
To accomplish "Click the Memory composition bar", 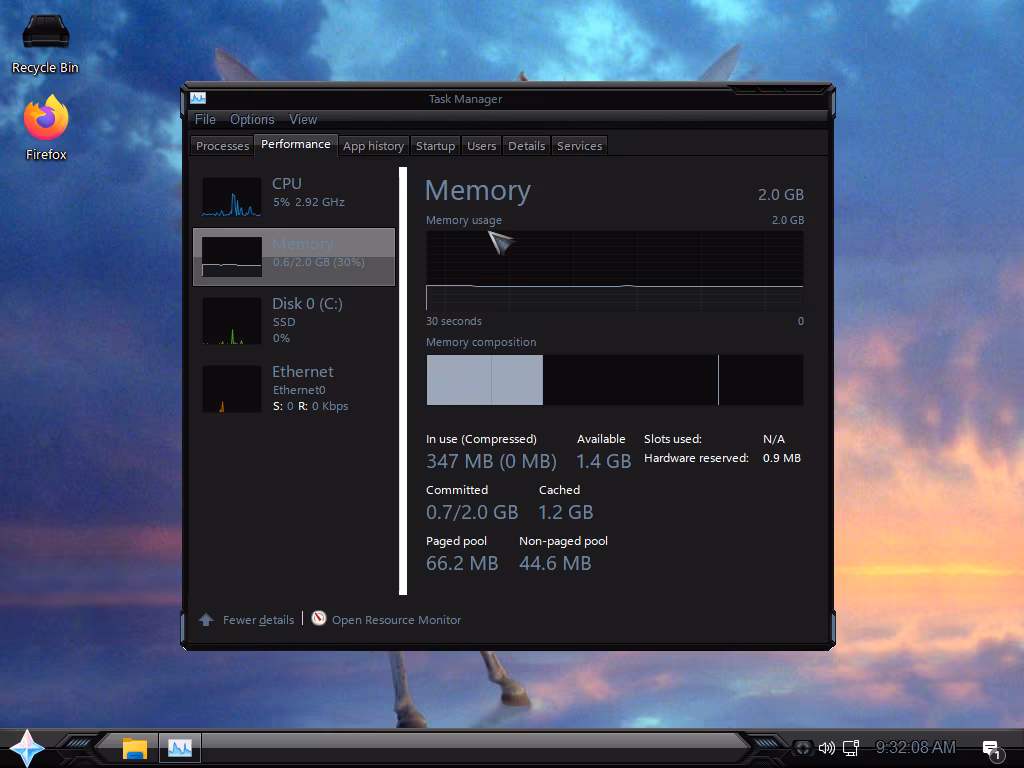I will click(614, 381).
